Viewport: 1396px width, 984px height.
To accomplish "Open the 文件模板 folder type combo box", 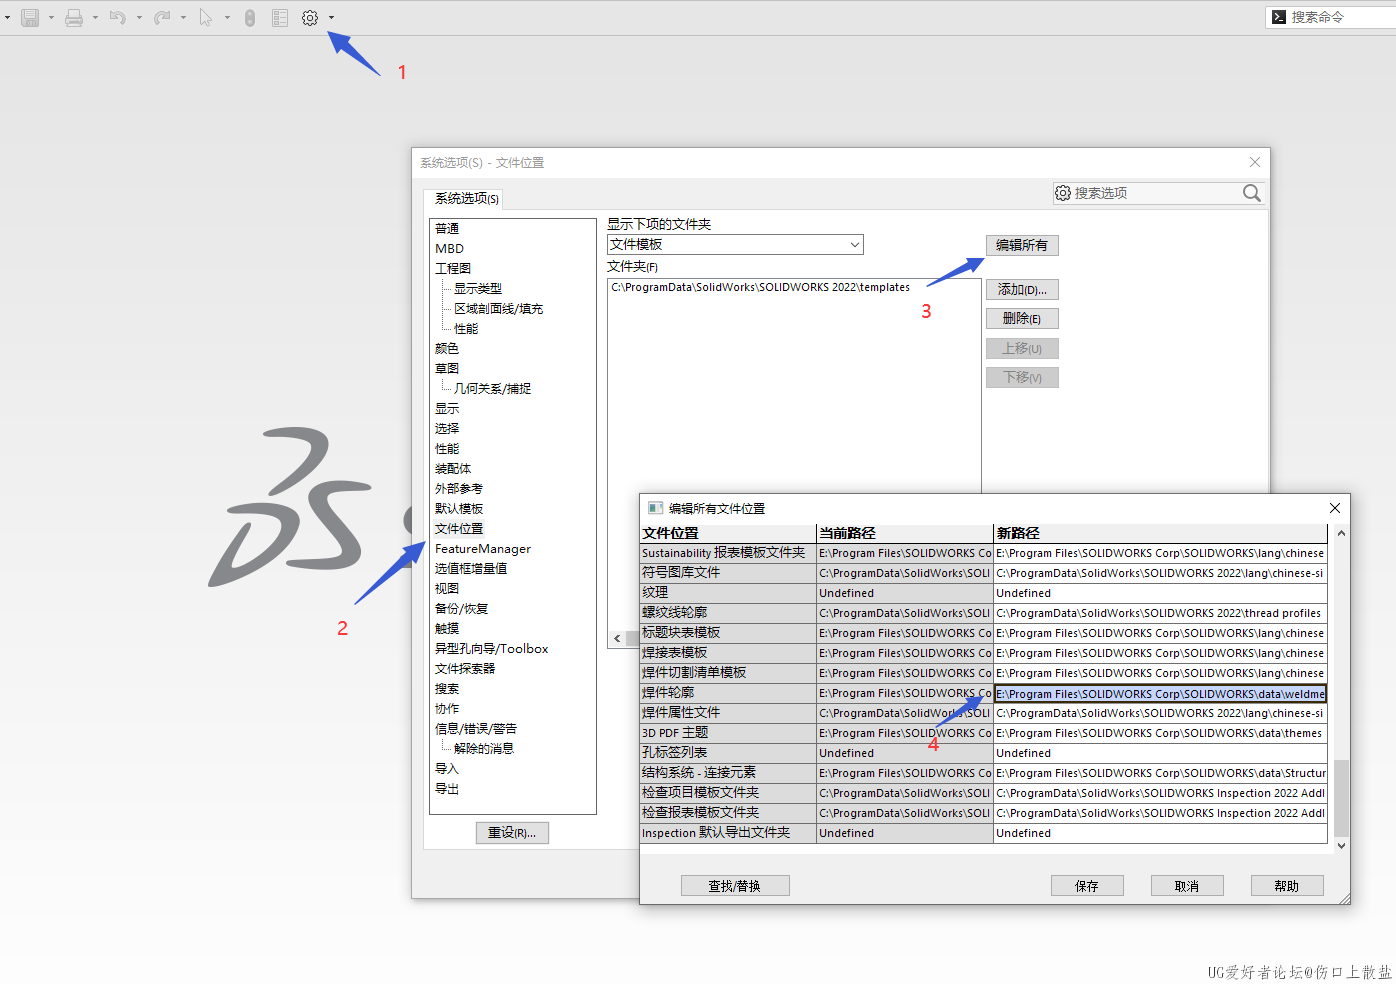I will pyautogui.click(x=735, y=245).
